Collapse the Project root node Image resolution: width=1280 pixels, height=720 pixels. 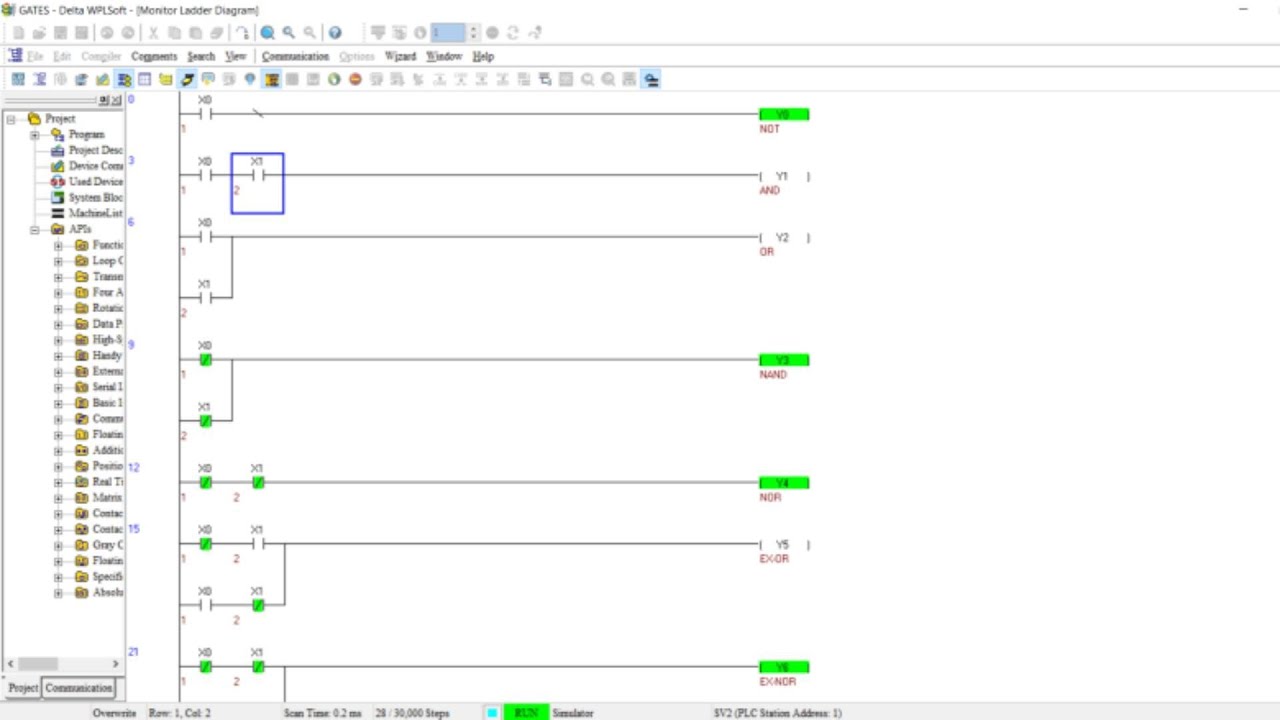pos(11,119)
